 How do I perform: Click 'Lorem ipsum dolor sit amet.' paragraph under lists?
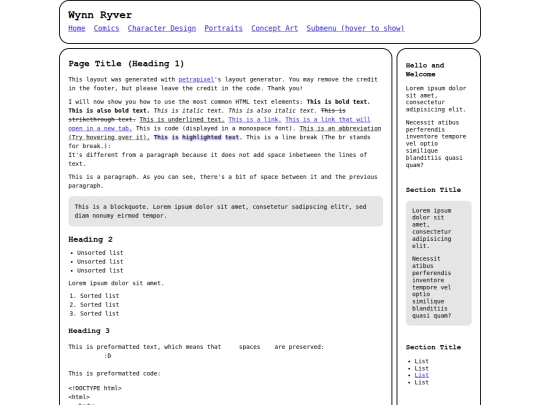pos(116,283)
